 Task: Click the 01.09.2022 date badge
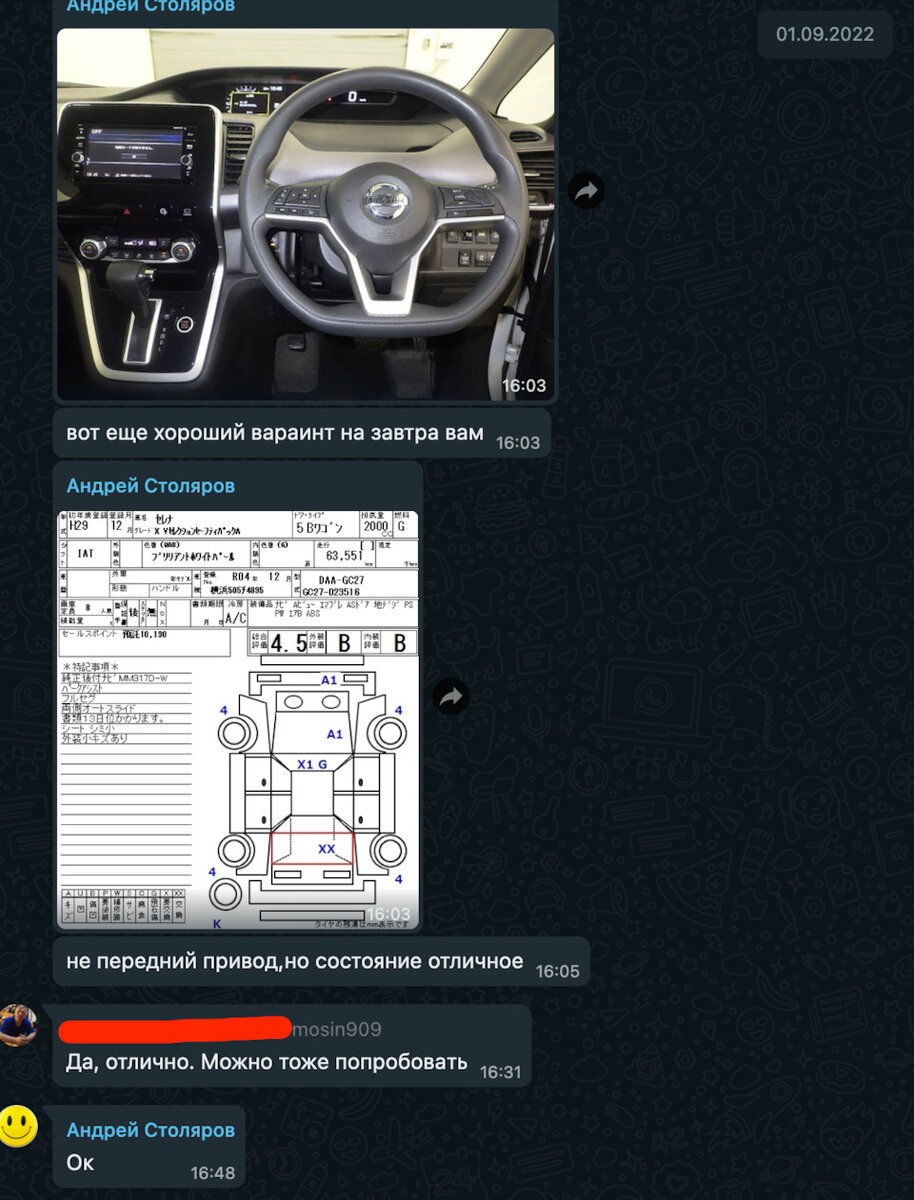pos(825,34)
